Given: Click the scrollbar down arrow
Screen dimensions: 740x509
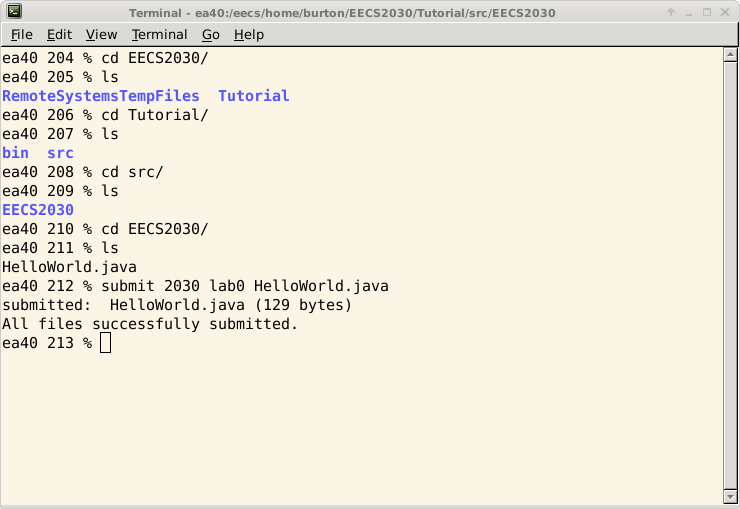Looking at the screenshot, I should [x=730, y=497].
